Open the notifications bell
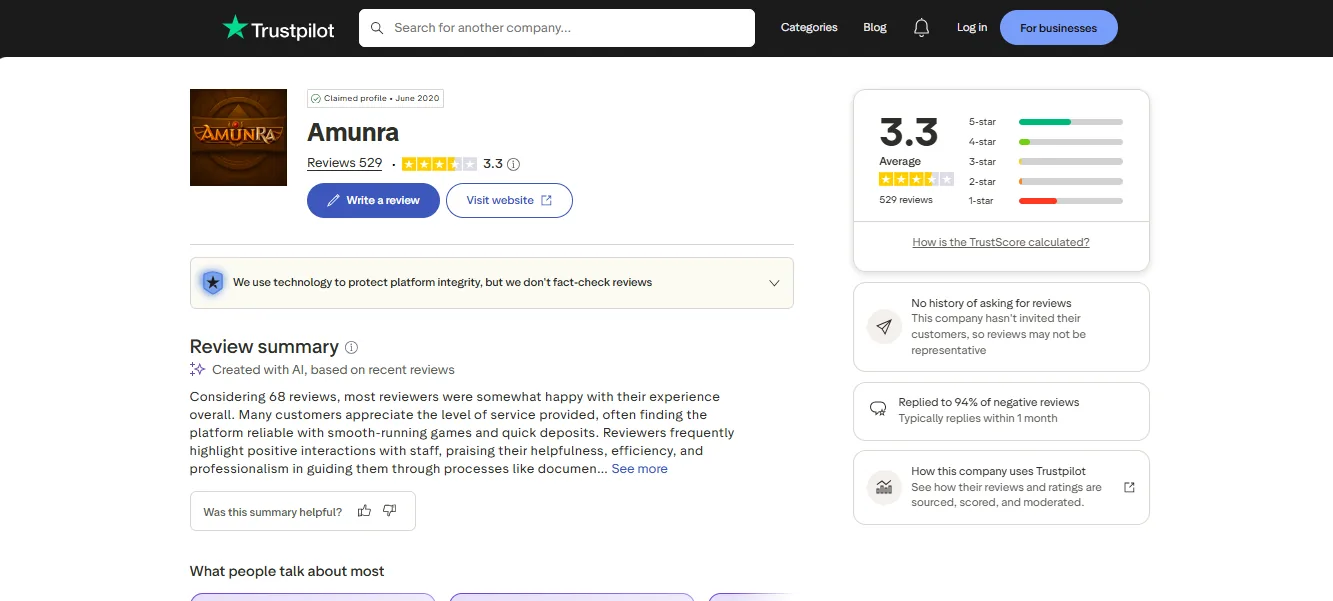This screenshot has width=1333, height=601. [922, 28]
